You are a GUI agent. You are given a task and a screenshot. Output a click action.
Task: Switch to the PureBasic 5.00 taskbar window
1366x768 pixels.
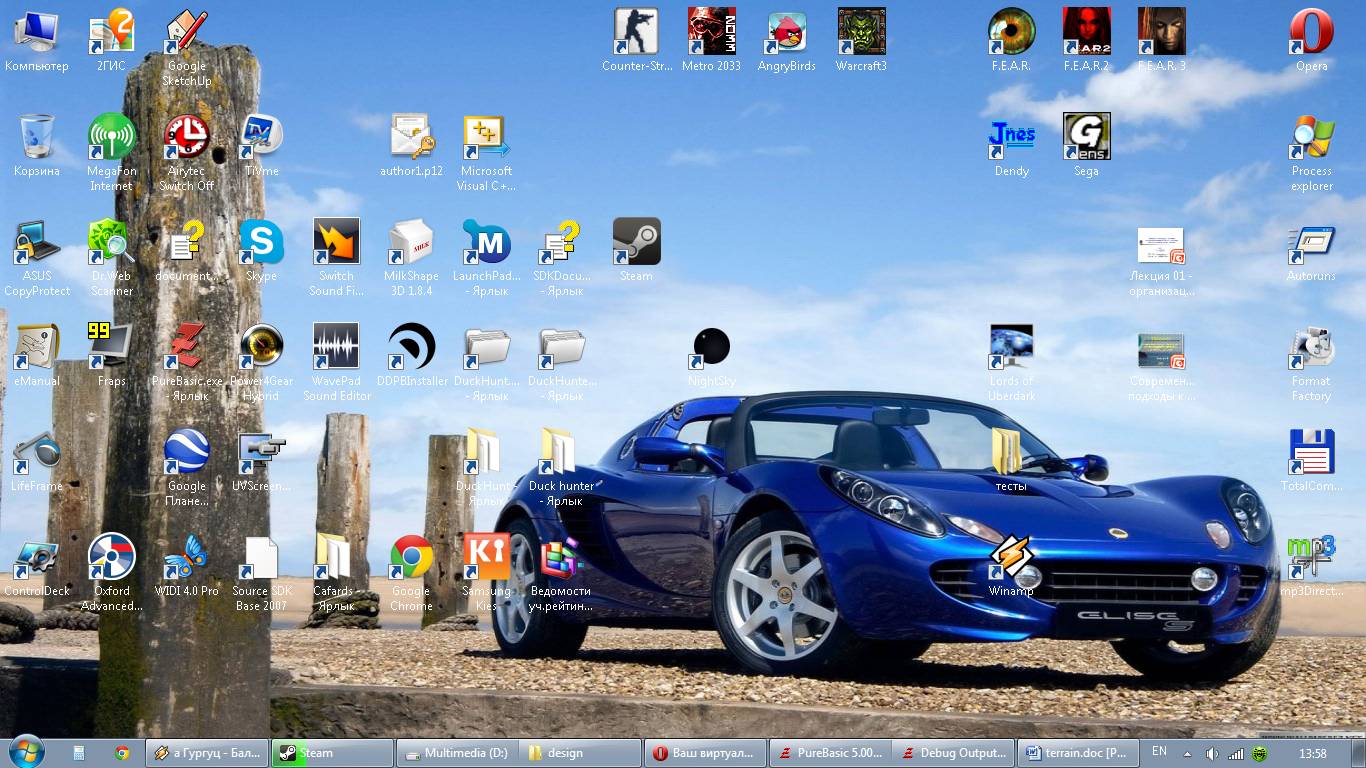pos(830,753)
